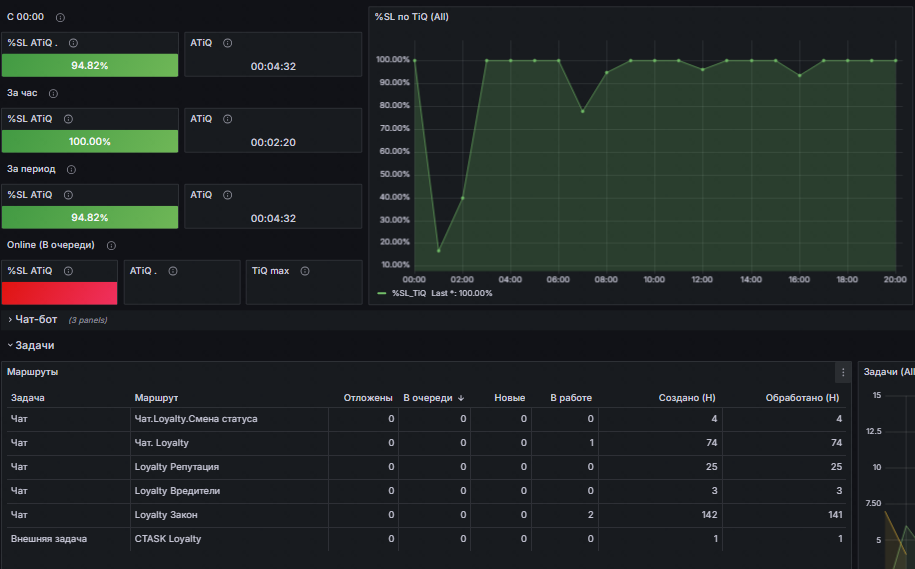The image size is (915, 569).
Task: Sort table by 'Создано (Н)' column header
Action: click(687, 398)
